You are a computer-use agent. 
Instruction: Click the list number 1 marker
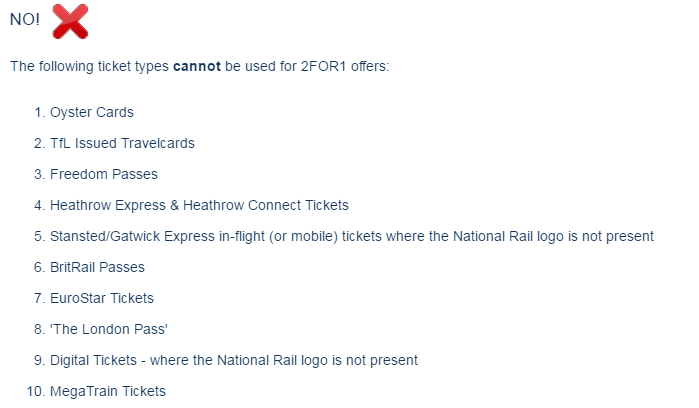[40, 112]
